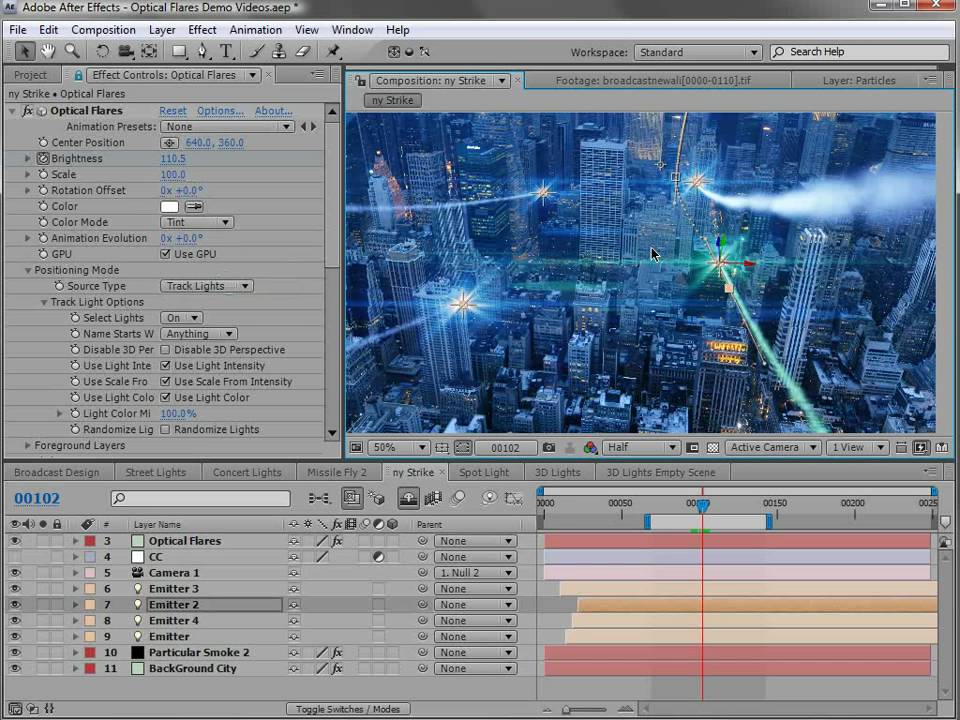Screen dimensions: 960x720
Task: Select the Puppet Pin tool
Action: pyautogui.click(x=332, y=51)
